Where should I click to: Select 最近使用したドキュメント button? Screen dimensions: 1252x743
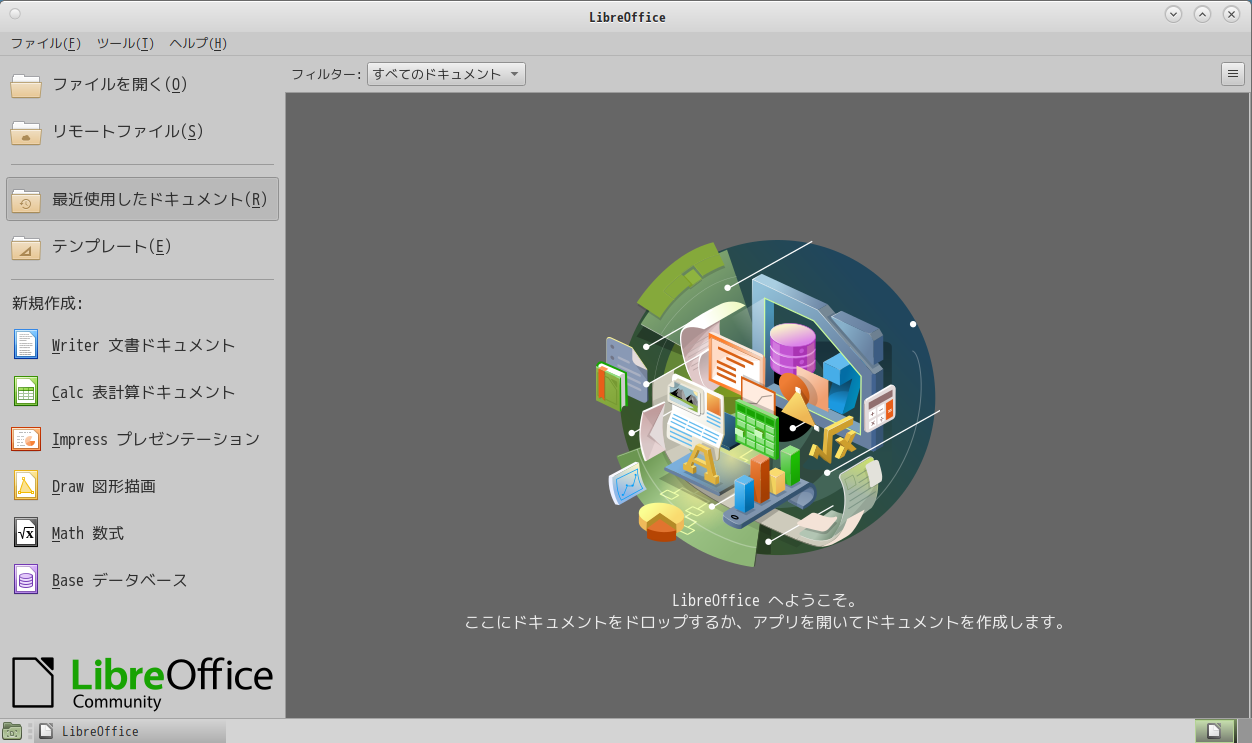142,199
